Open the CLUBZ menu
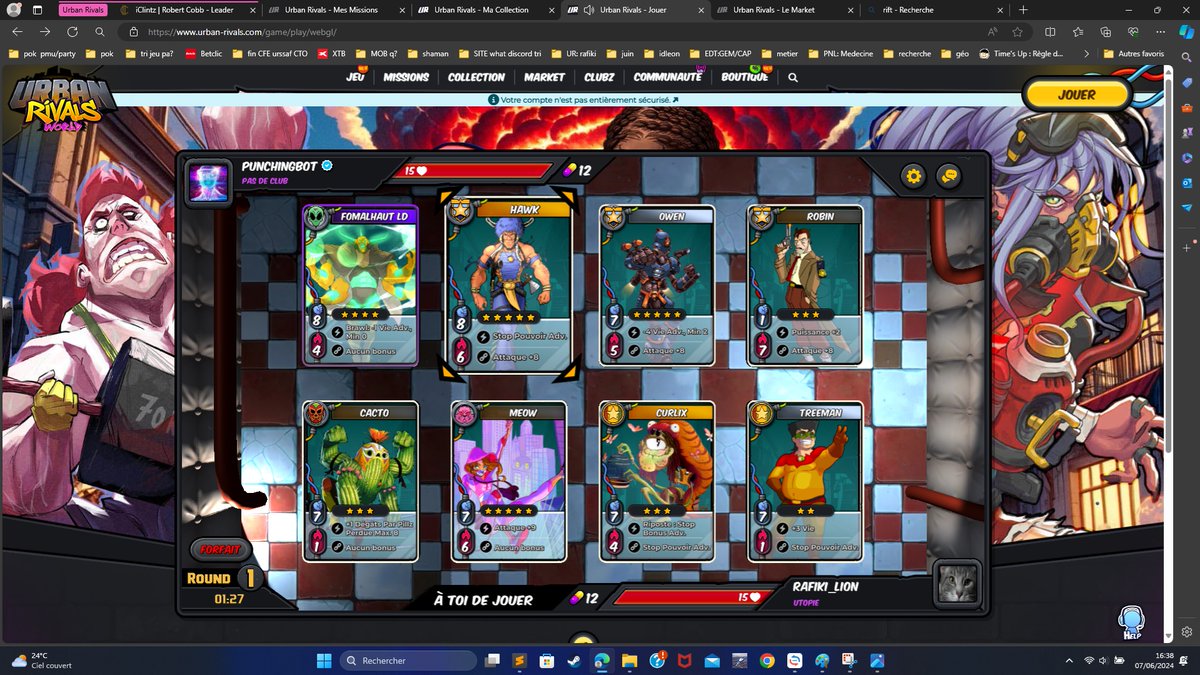The width and height of the screenshot is (1200, 675). tap(599, 77)
